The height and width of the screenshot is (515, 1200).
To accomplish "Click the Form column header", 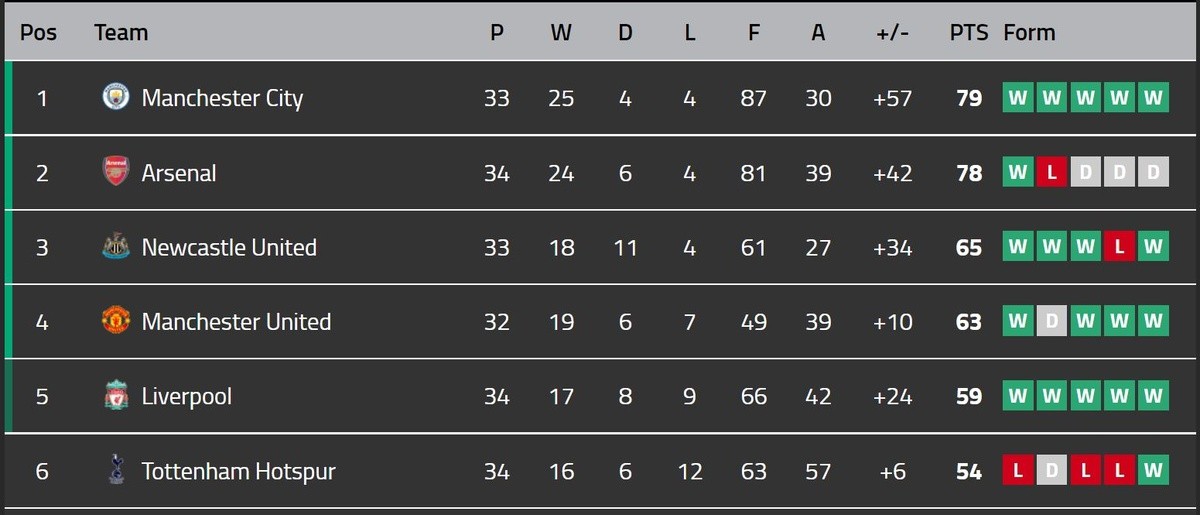I will click(x=1029, y=32).
